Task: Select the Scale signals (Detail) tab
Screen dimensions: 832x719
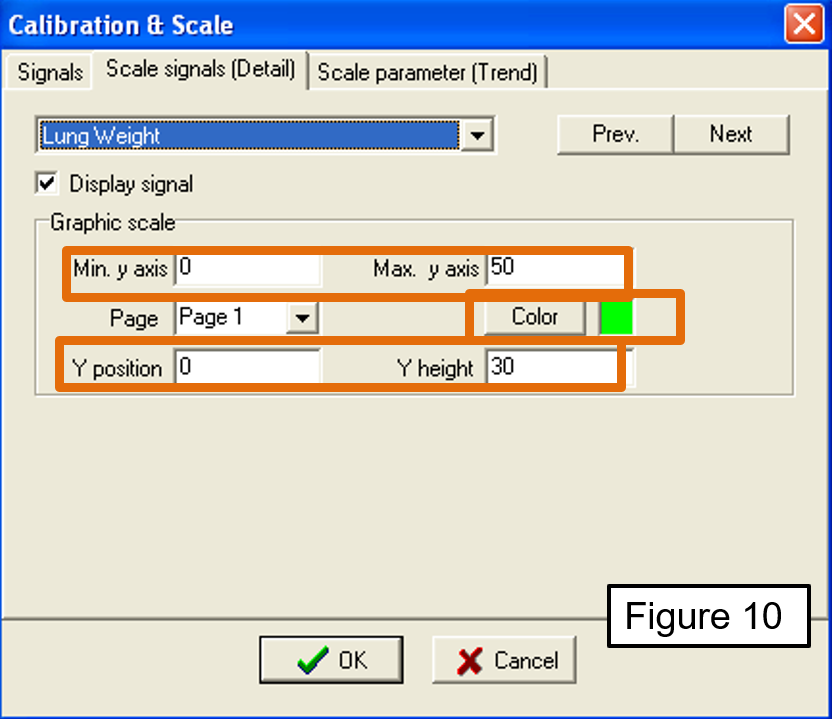Action: pyautogui.click(x=200, y=70)
